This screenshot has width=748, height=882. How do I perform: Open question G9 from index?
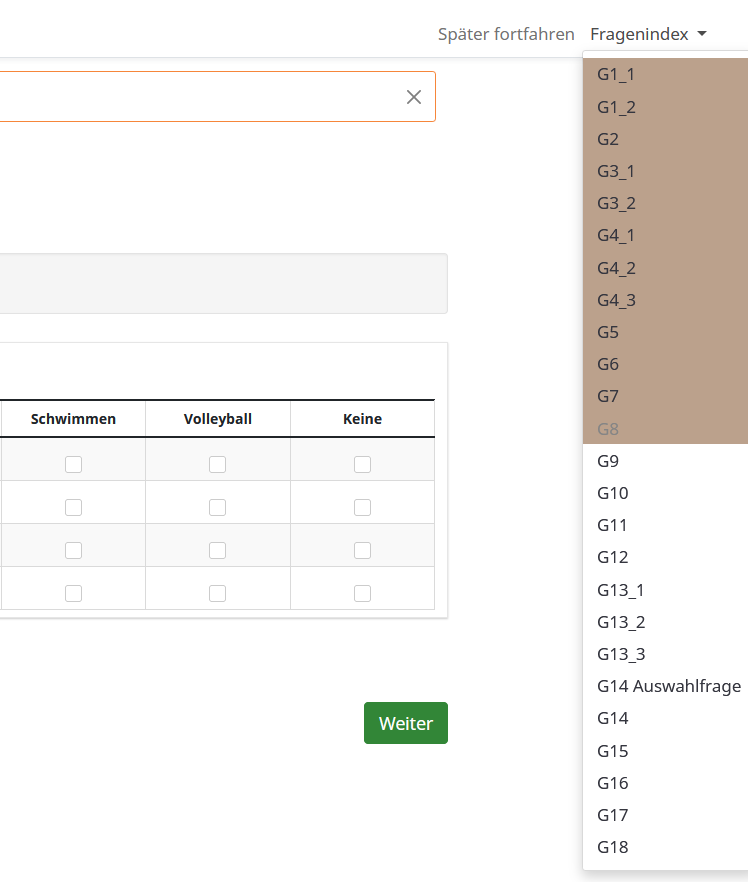608,461
